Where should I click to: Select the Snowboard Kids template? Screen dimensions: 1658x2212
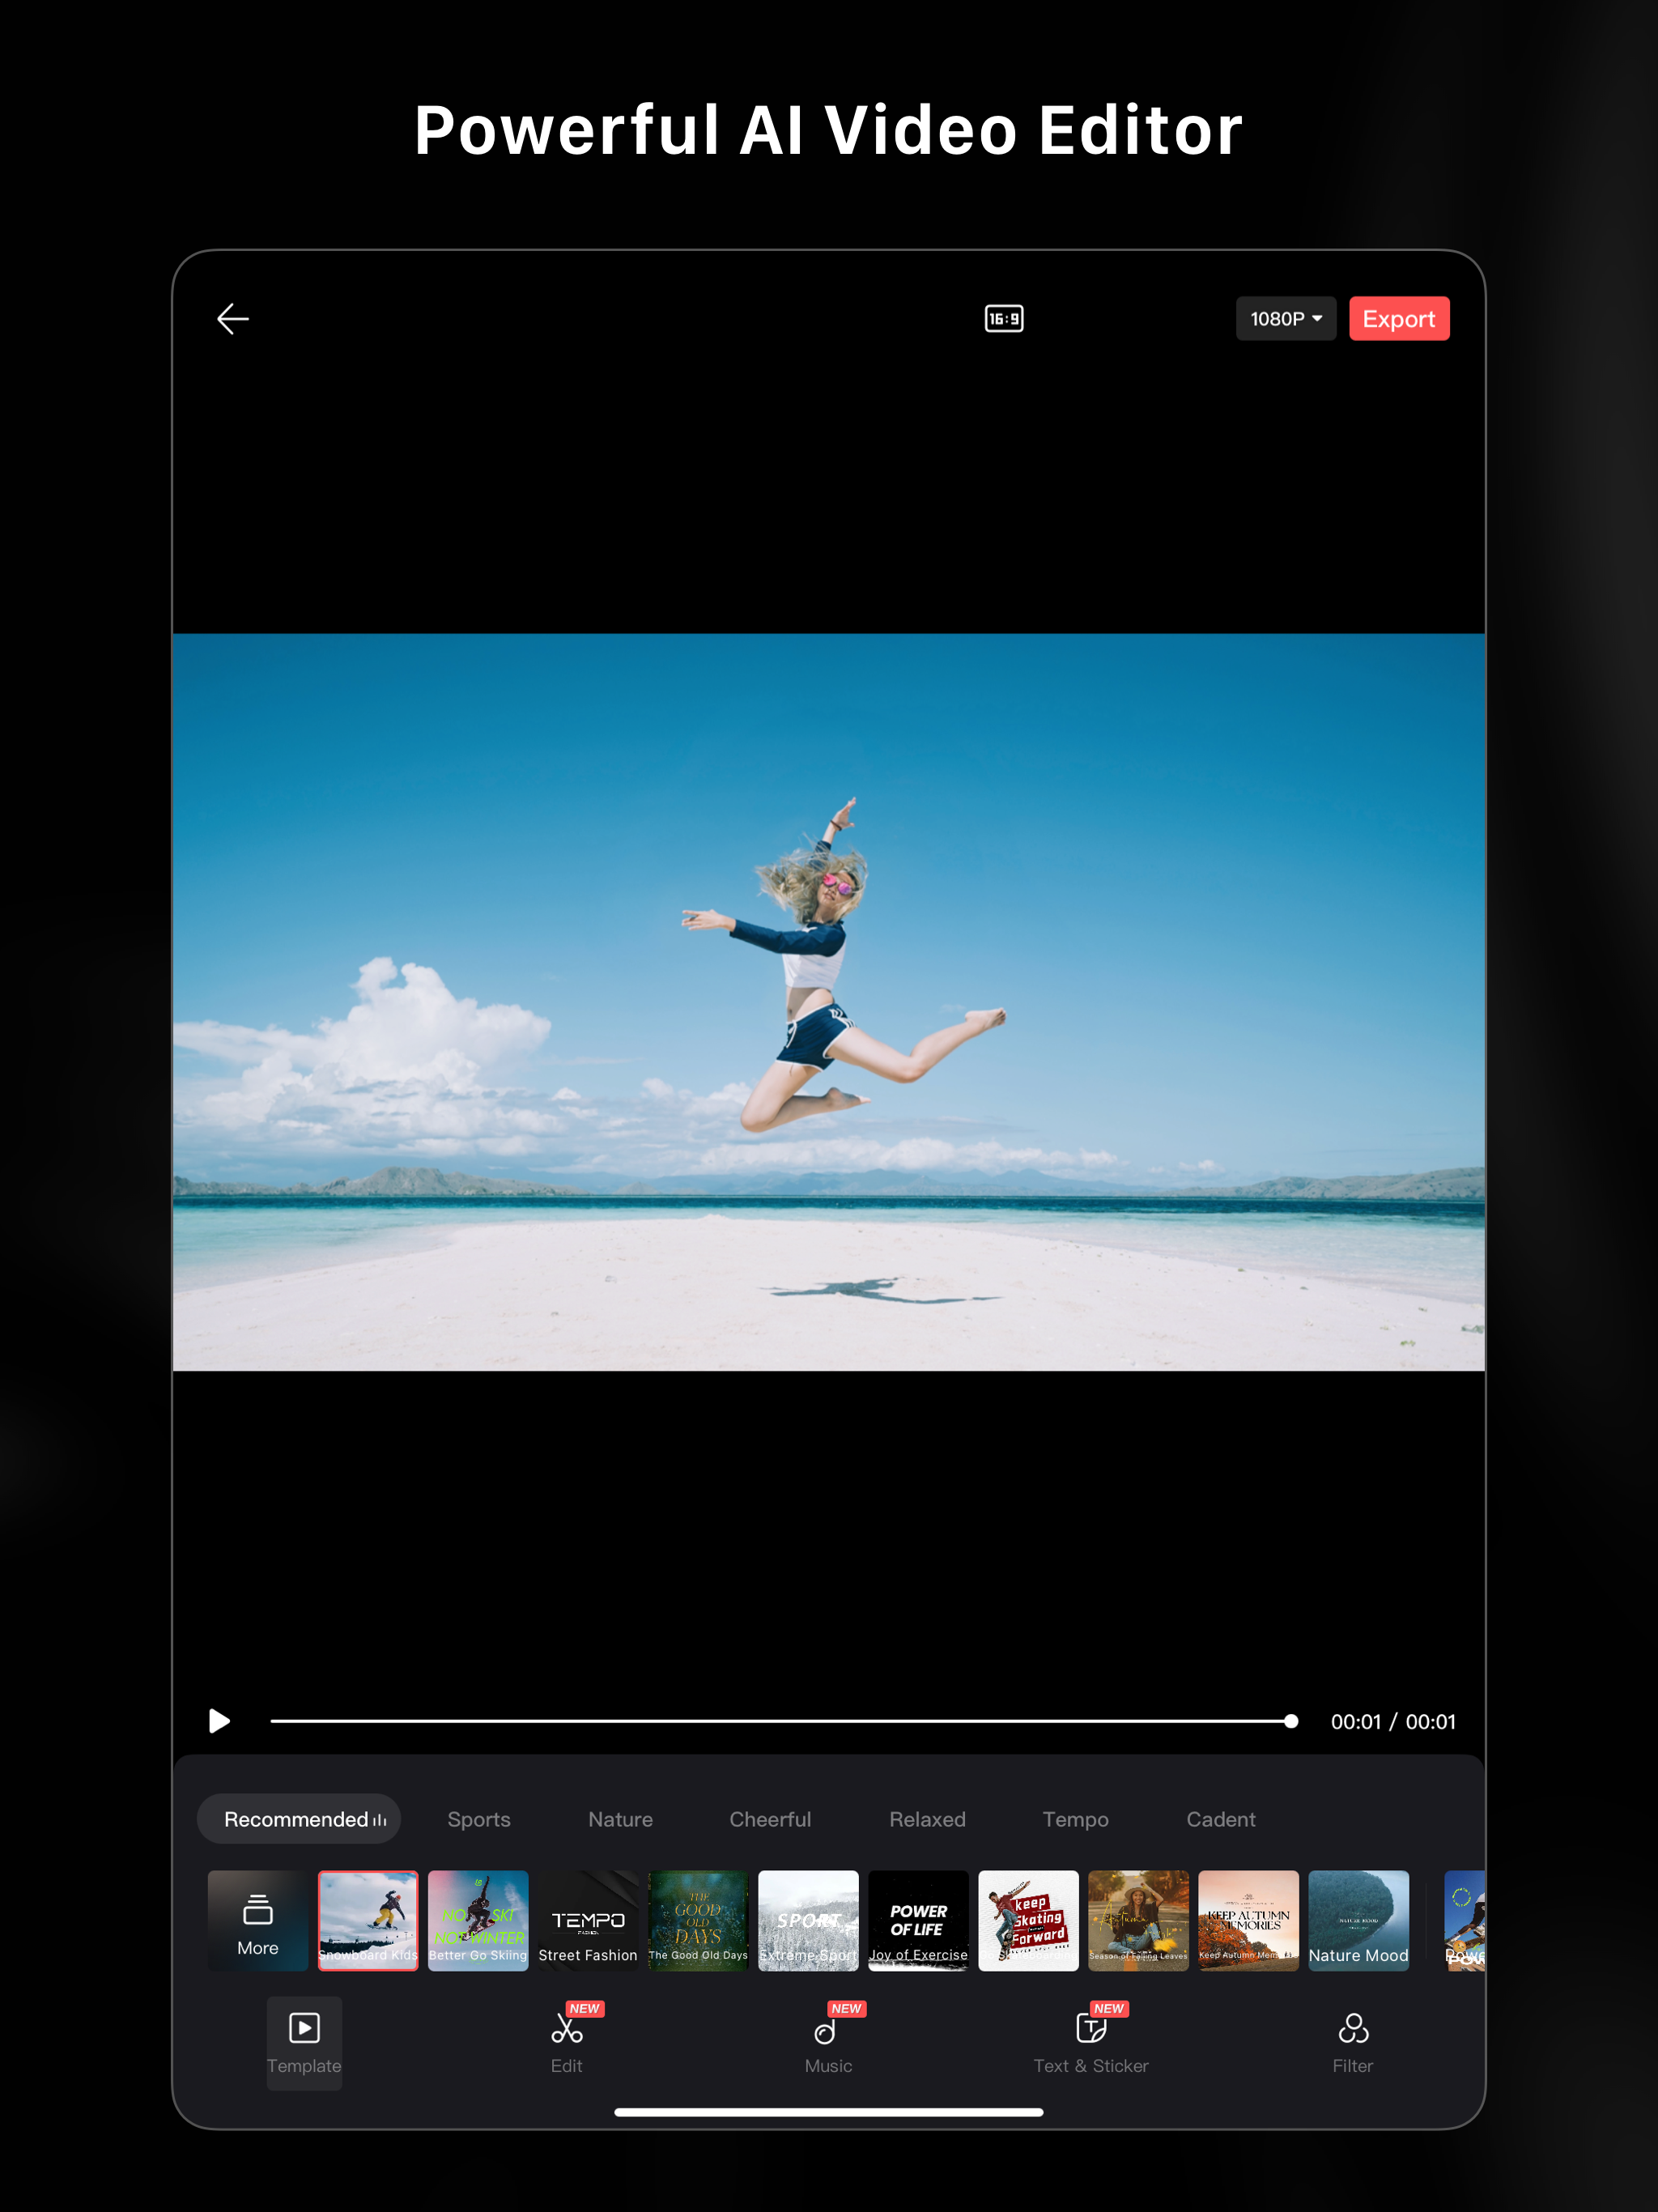pos(368,1920)
